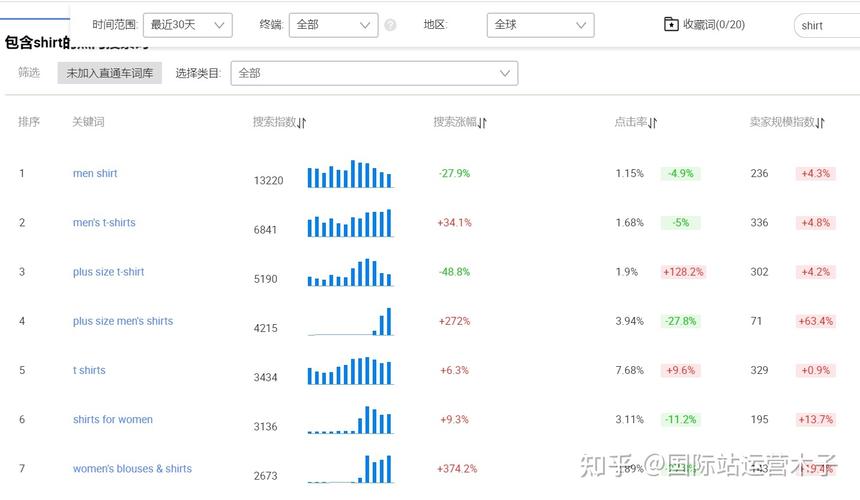
Task: Click the men shirt trend bar chart
Action: (x=350, y=174)
